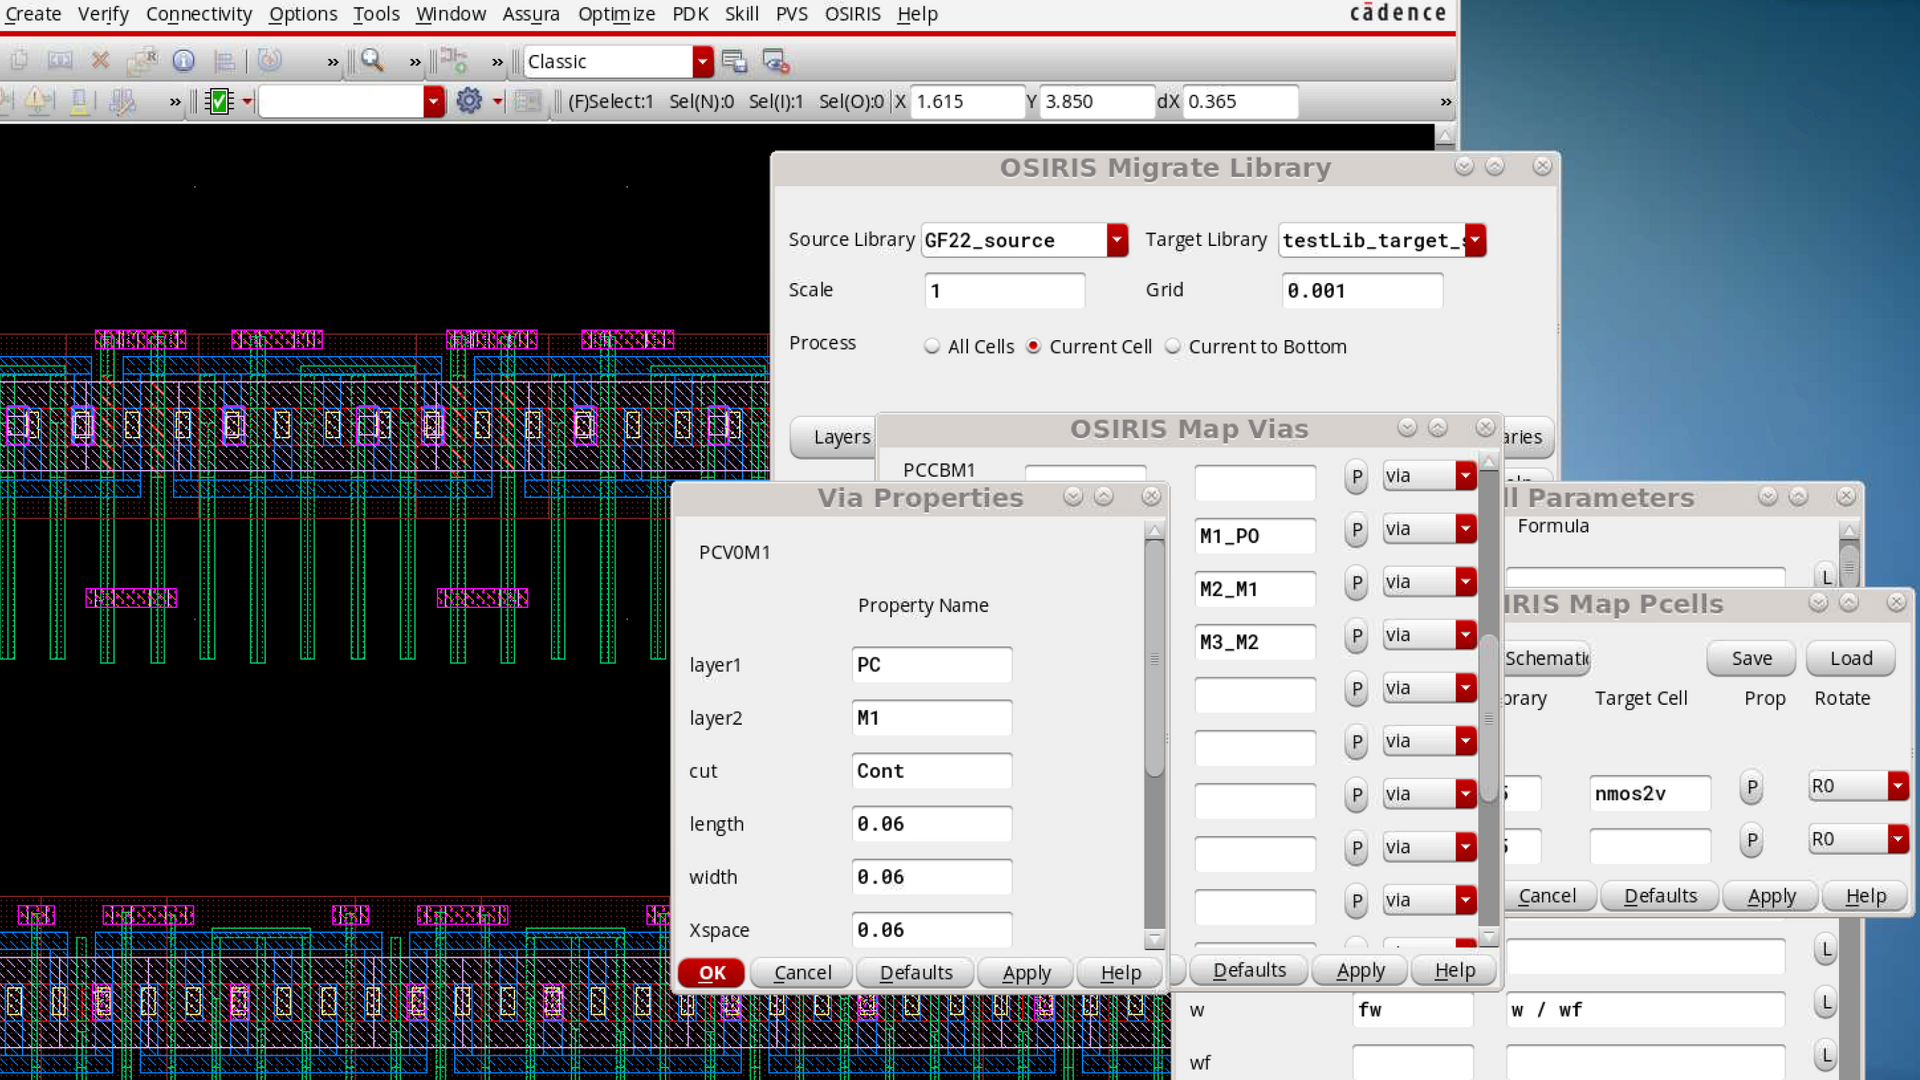1920x1080 pixels.
Task: Click OK in Via Properties dialog
Action: (711, 973)
